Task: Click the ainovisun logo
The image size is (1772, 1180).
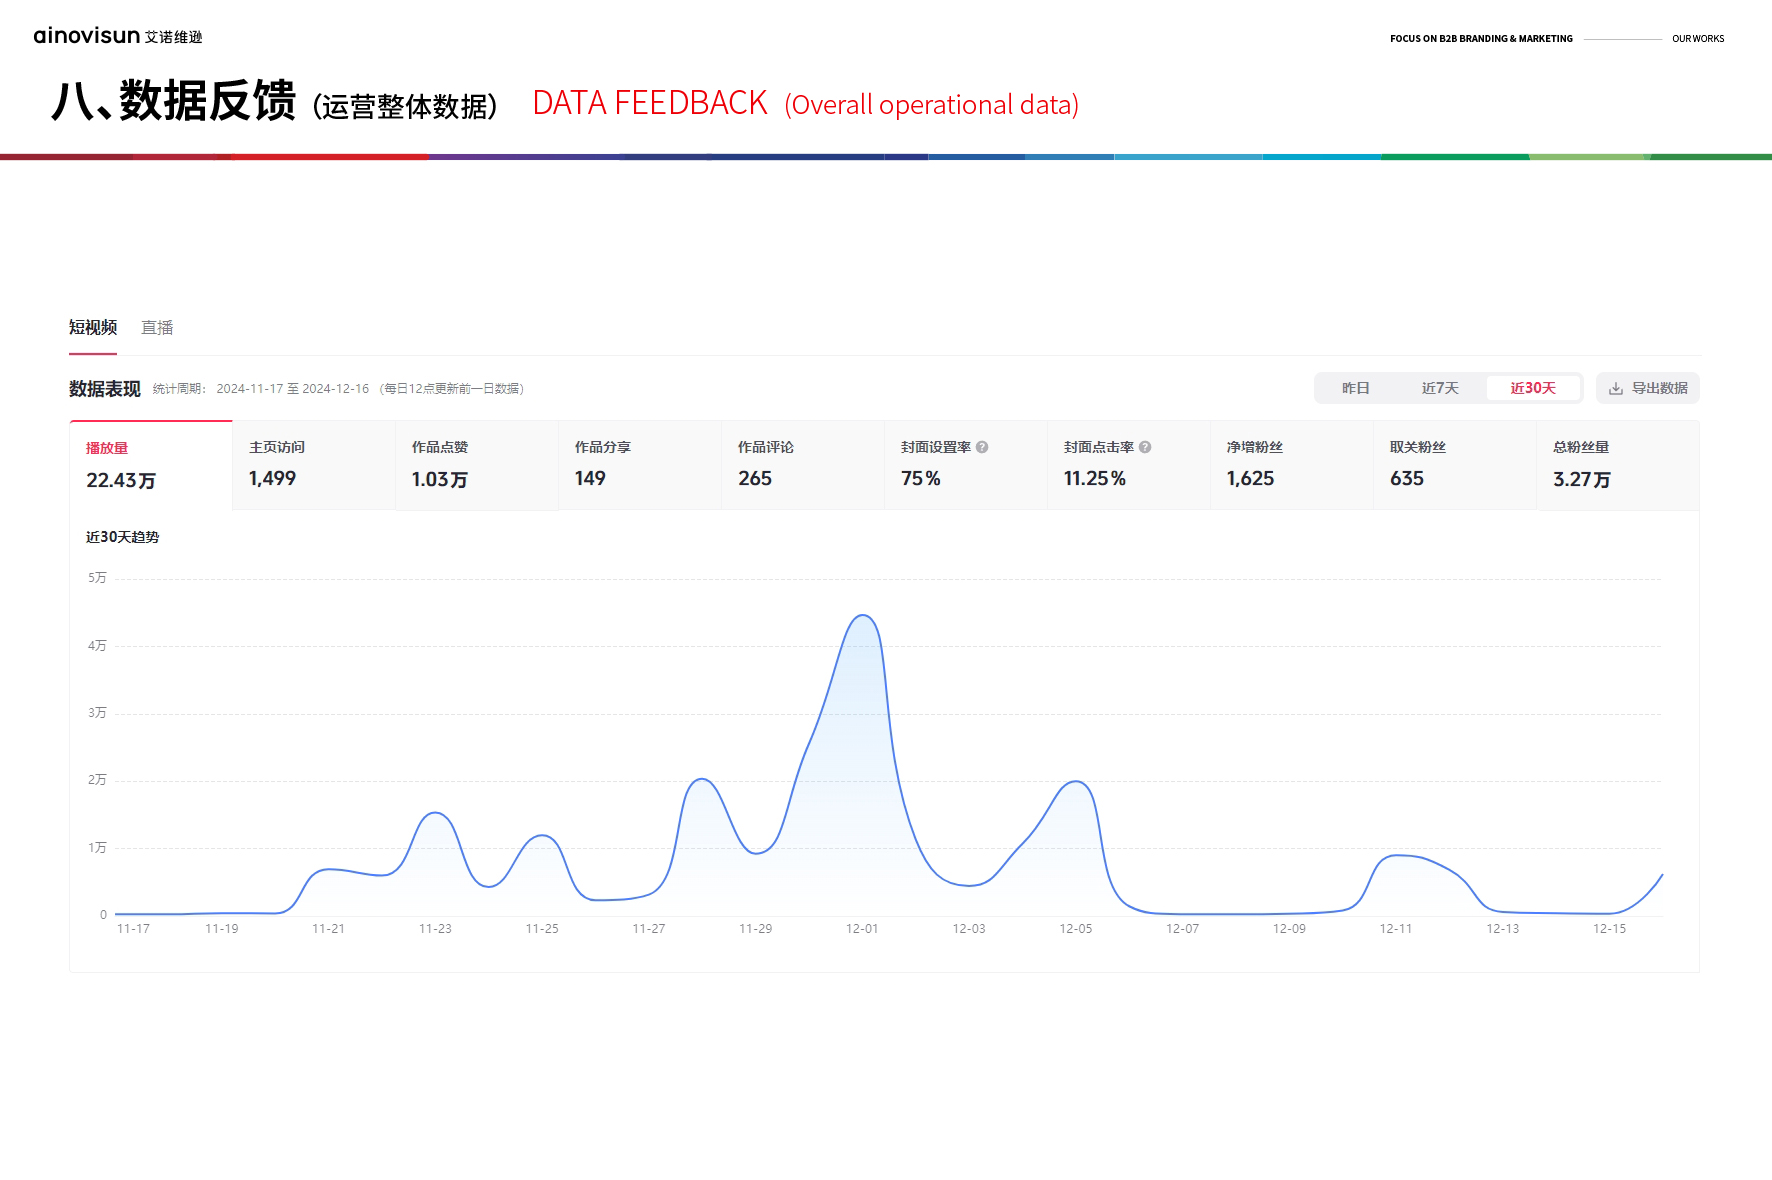Action: (117, 36)
